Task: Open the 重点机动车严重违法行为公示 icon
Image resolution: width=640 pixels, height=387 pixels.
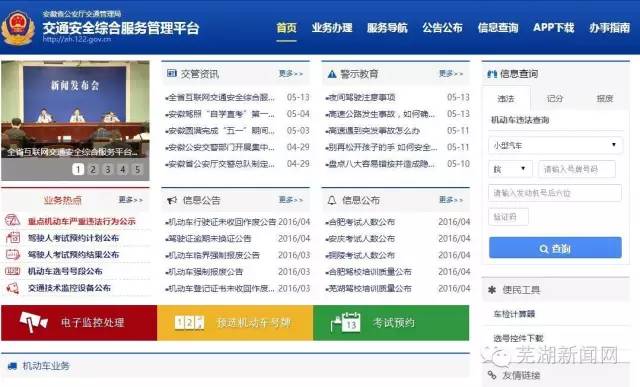Action: (x=12, y=221)
